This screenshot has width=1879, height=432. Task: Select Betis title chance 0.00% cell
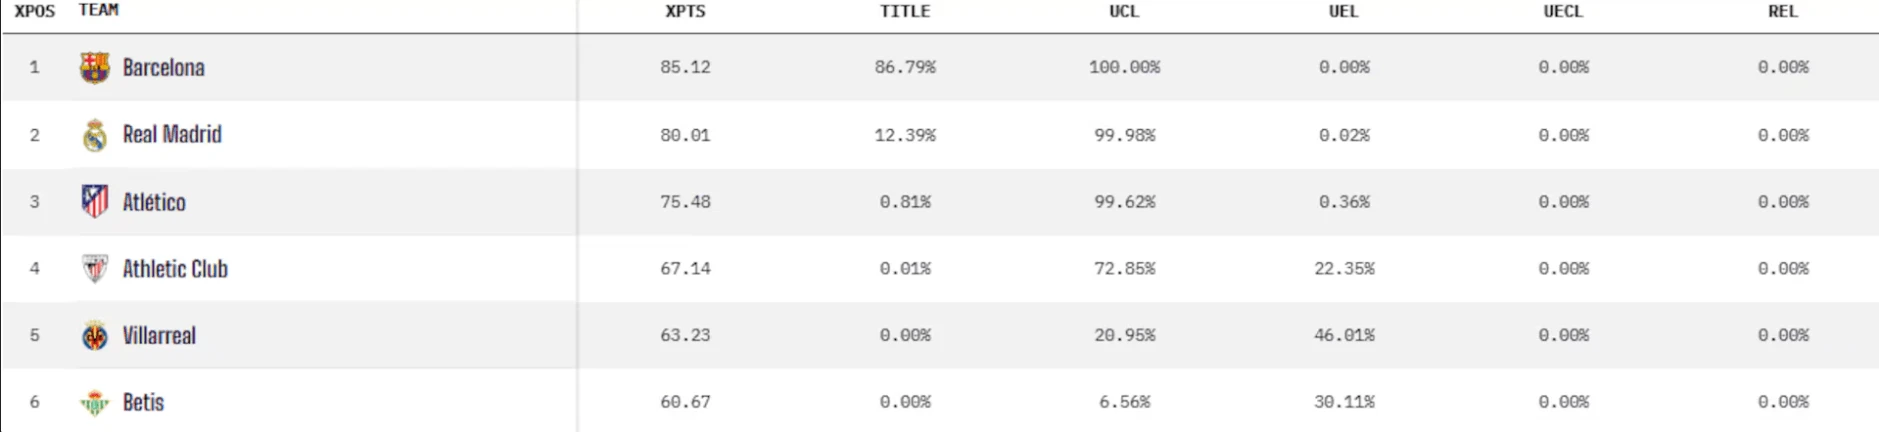[x=905, y=402]
